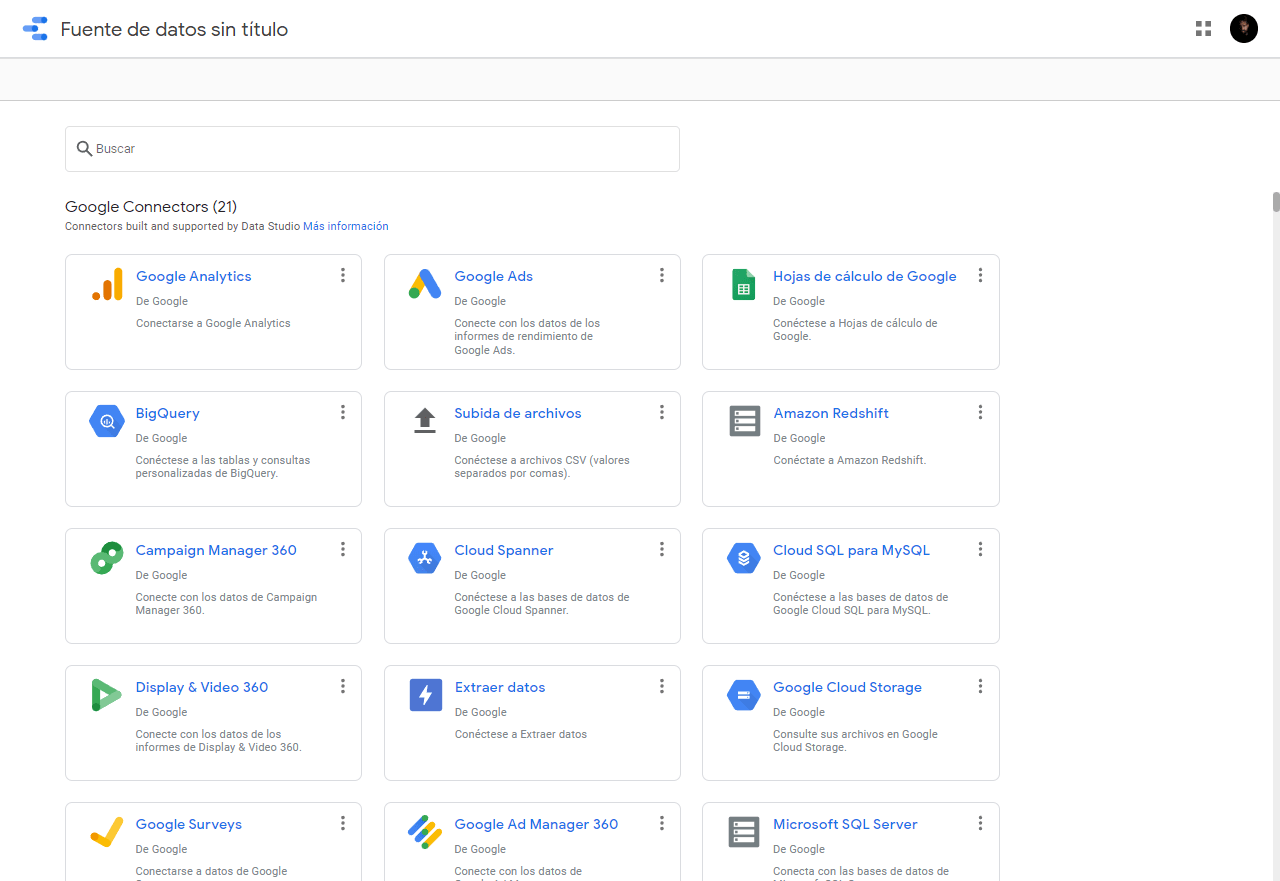Open more options for Google Ads
This screenshot has height=881, width=1280.
click(662, 275)
